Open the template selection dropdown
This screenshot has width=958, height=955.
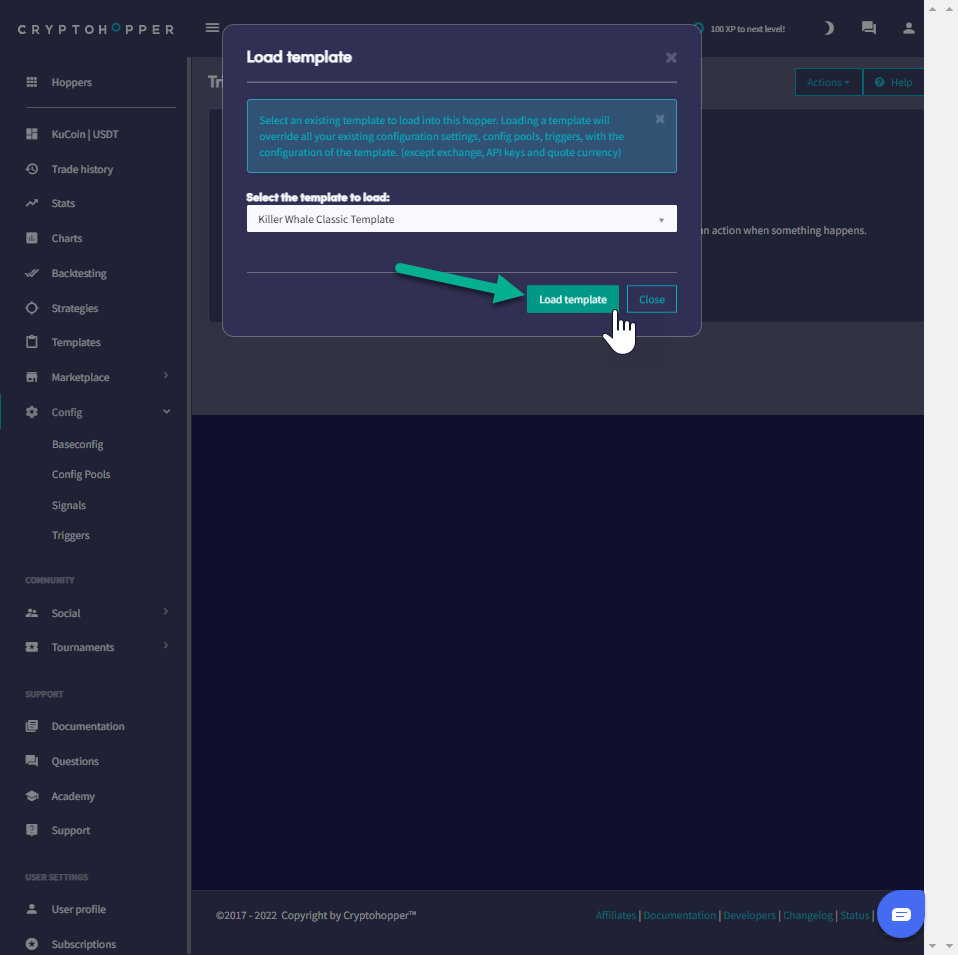(x=461, y=219)
